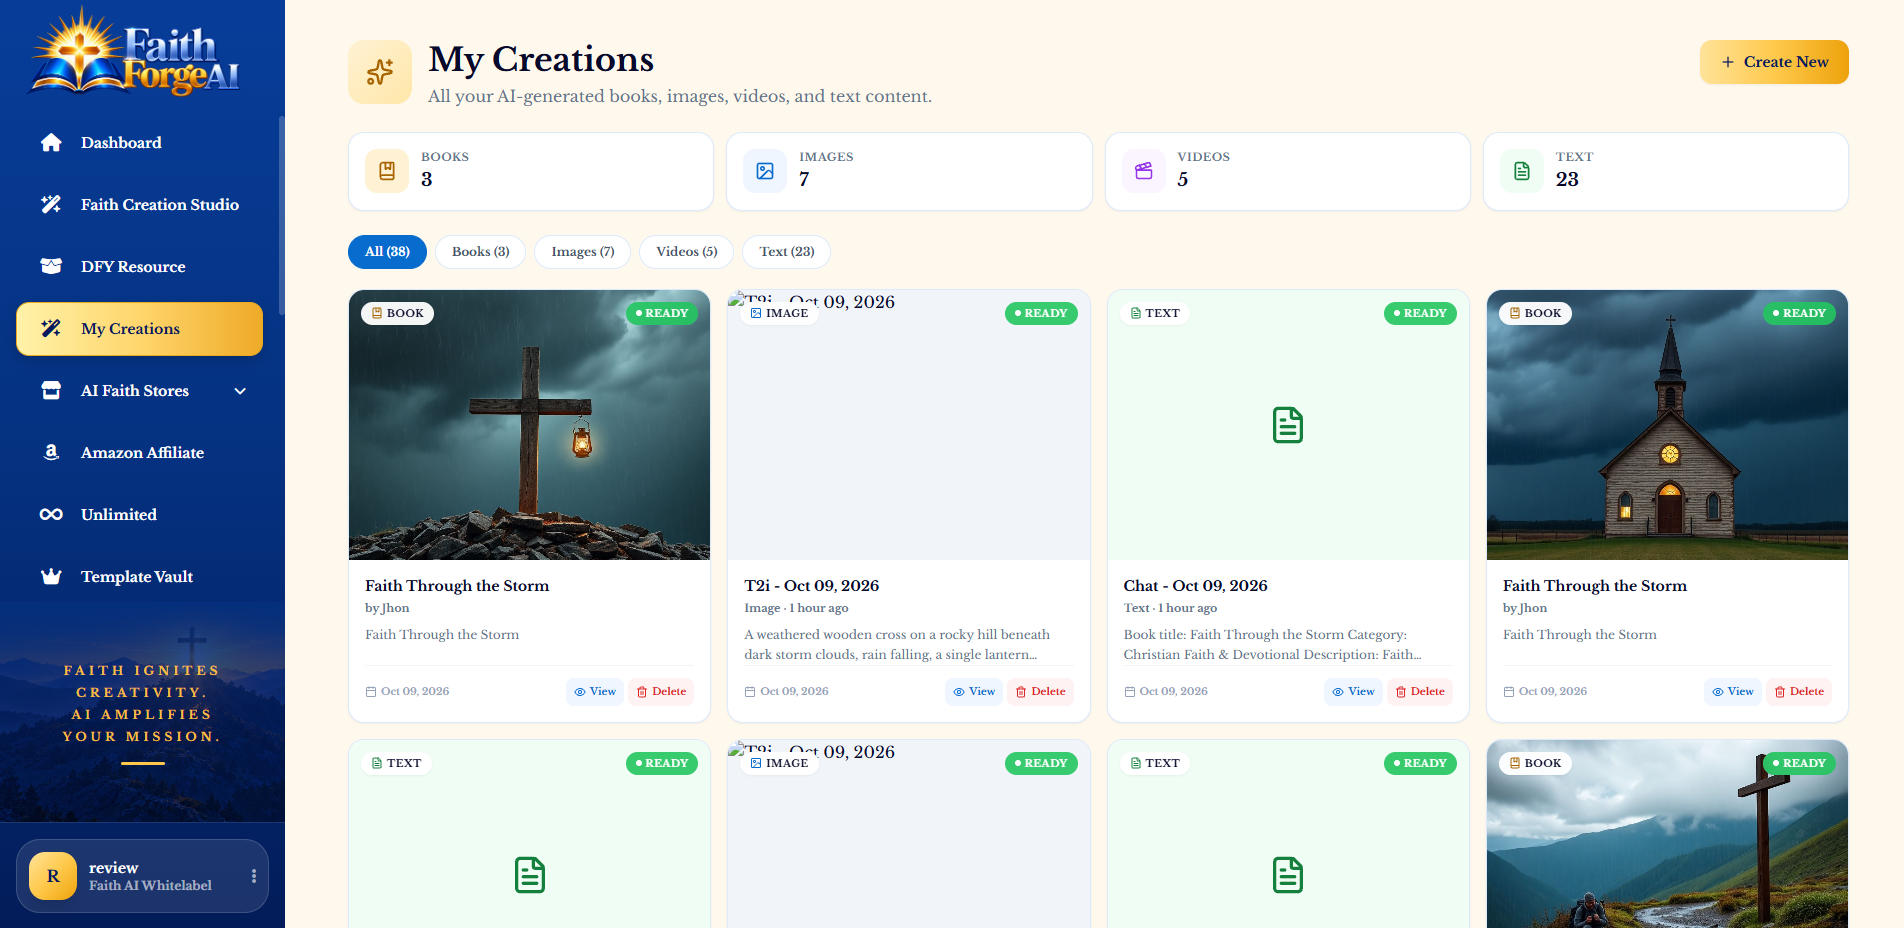Click the FaithForge AI logo
1904x928 pixels.
(x=136, y=52)
